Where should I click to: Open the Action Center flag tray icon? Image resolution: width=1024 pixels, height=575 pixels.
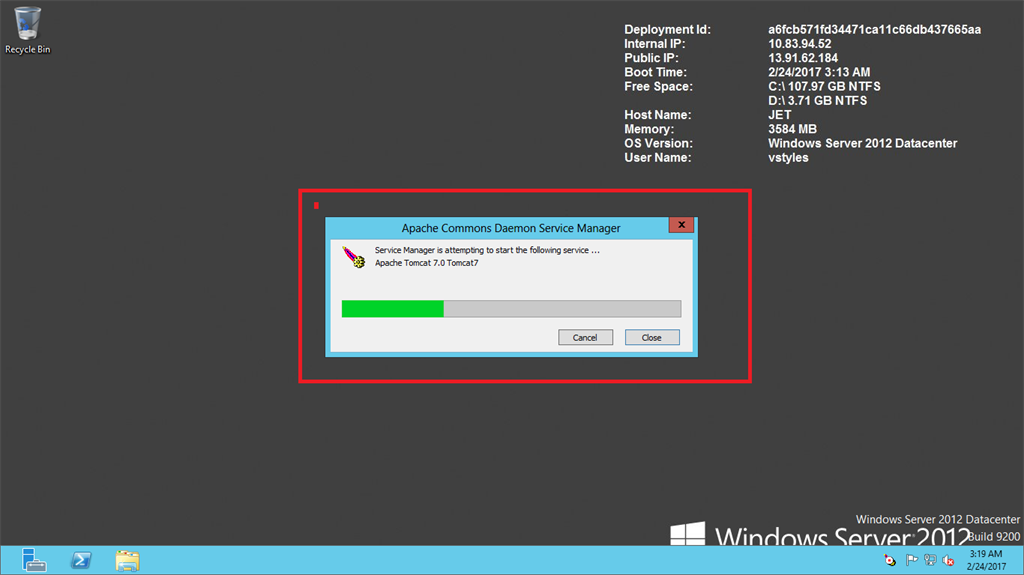[911, 560]
